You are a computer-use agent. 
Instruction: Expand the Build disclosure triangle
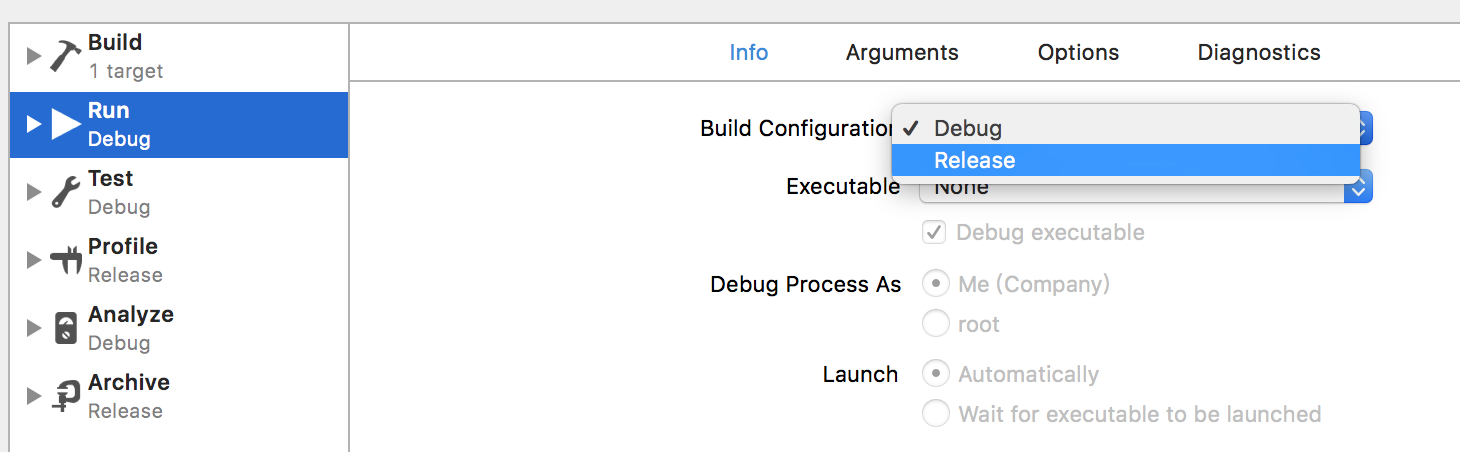click(34, 56)
